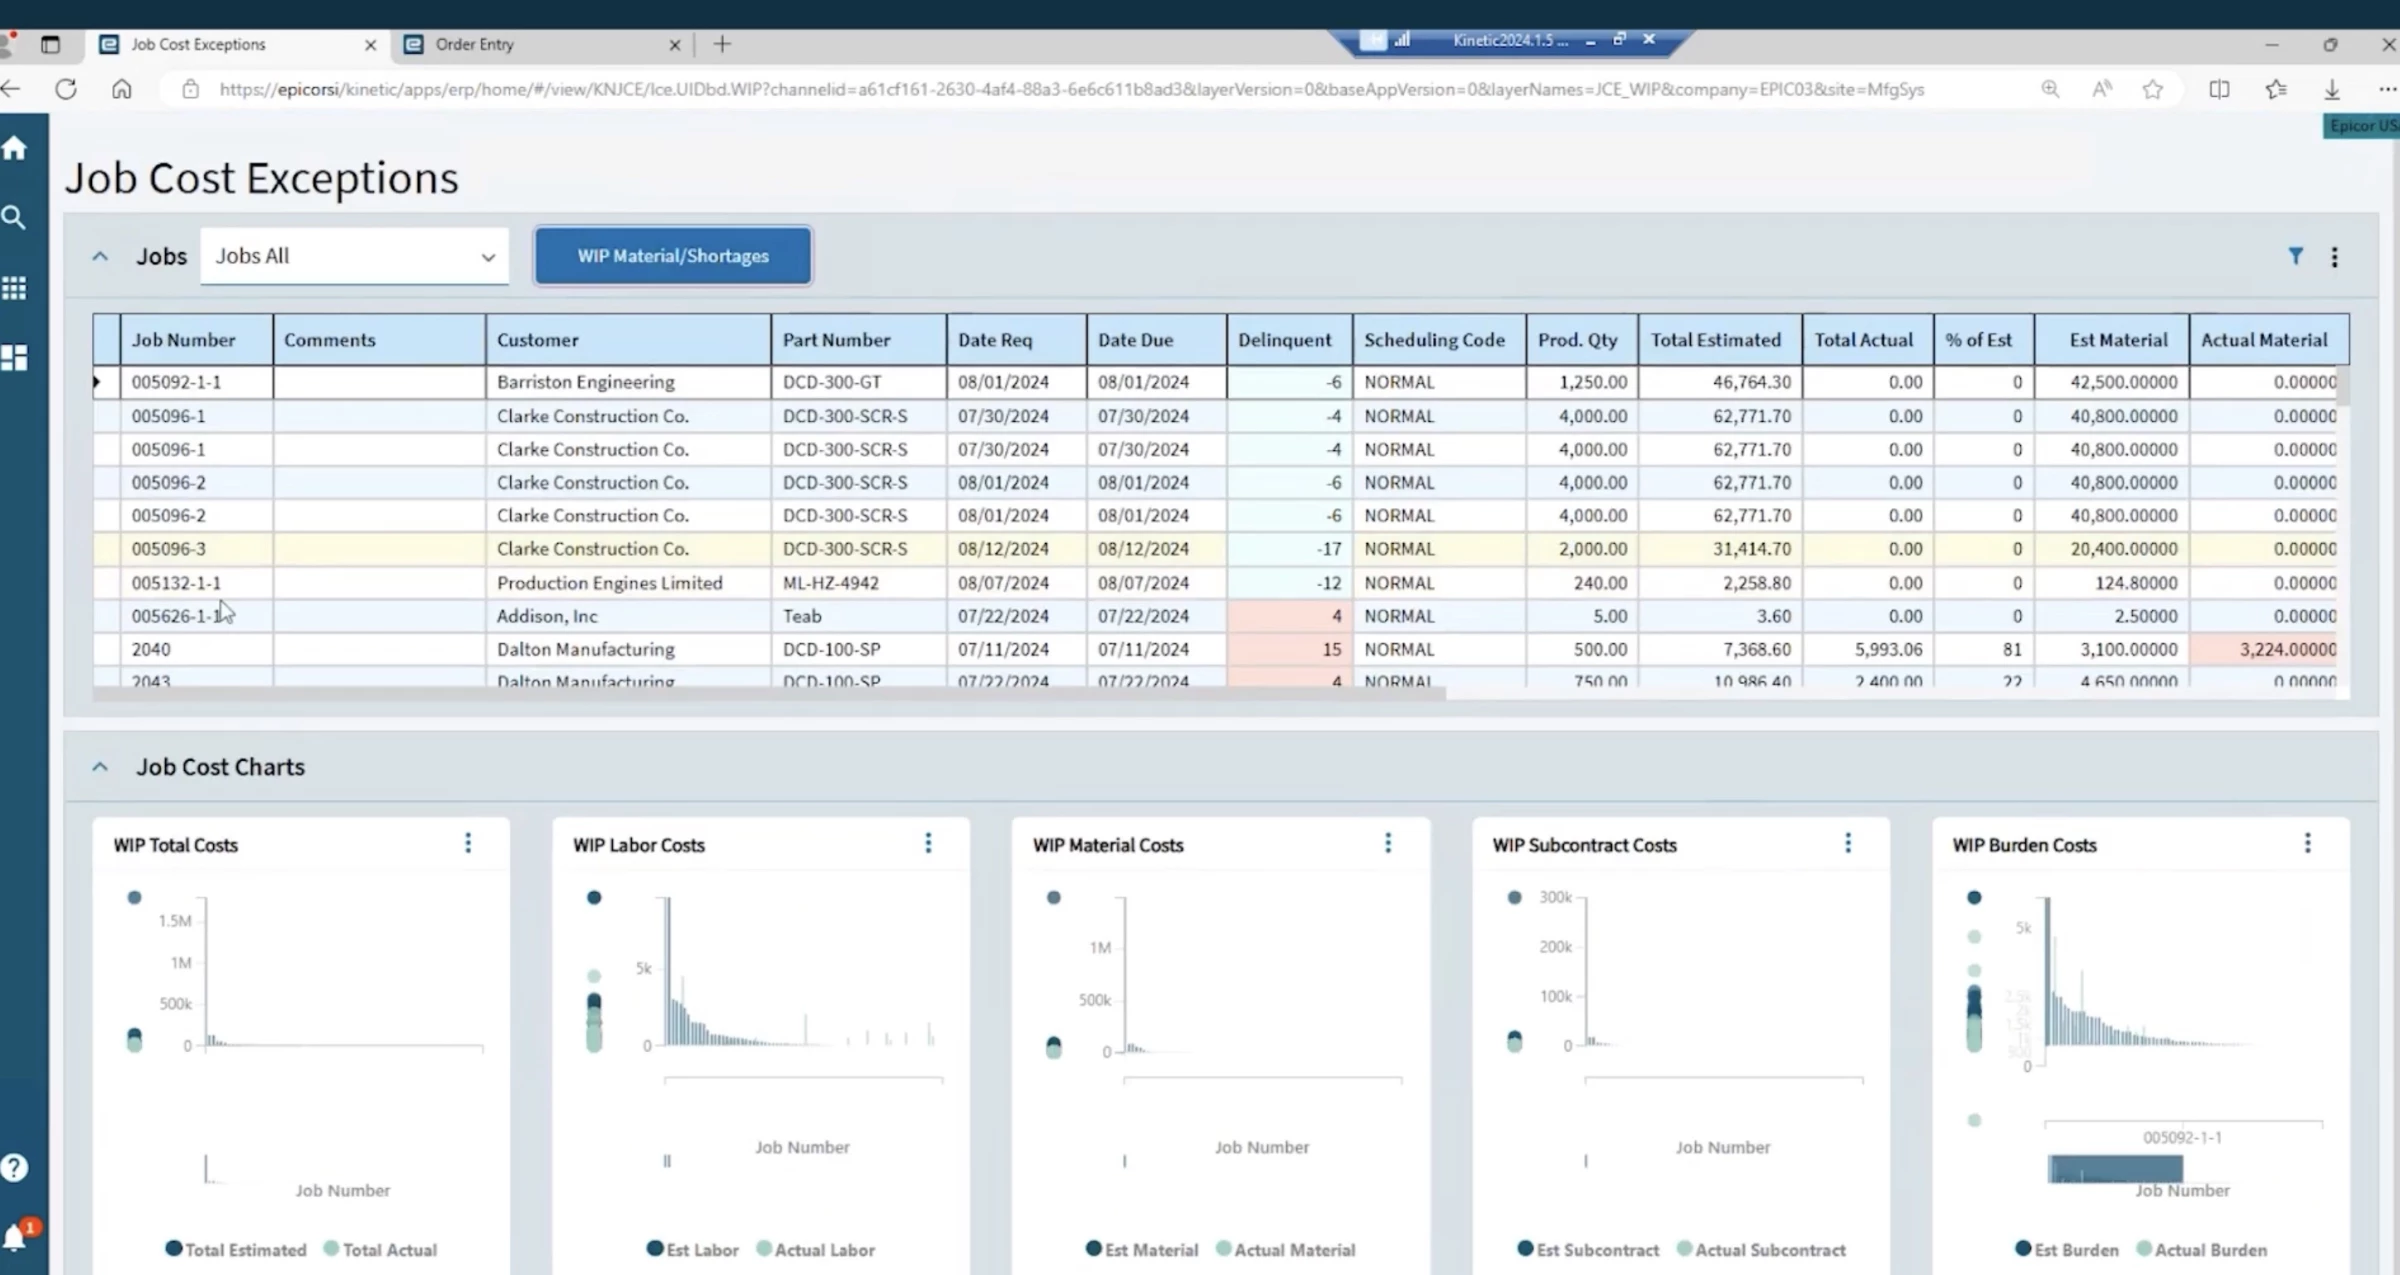Click Barriston Engineering customer cell
Viewport: 2400px width, 1275px height.
tap(629, 382)
